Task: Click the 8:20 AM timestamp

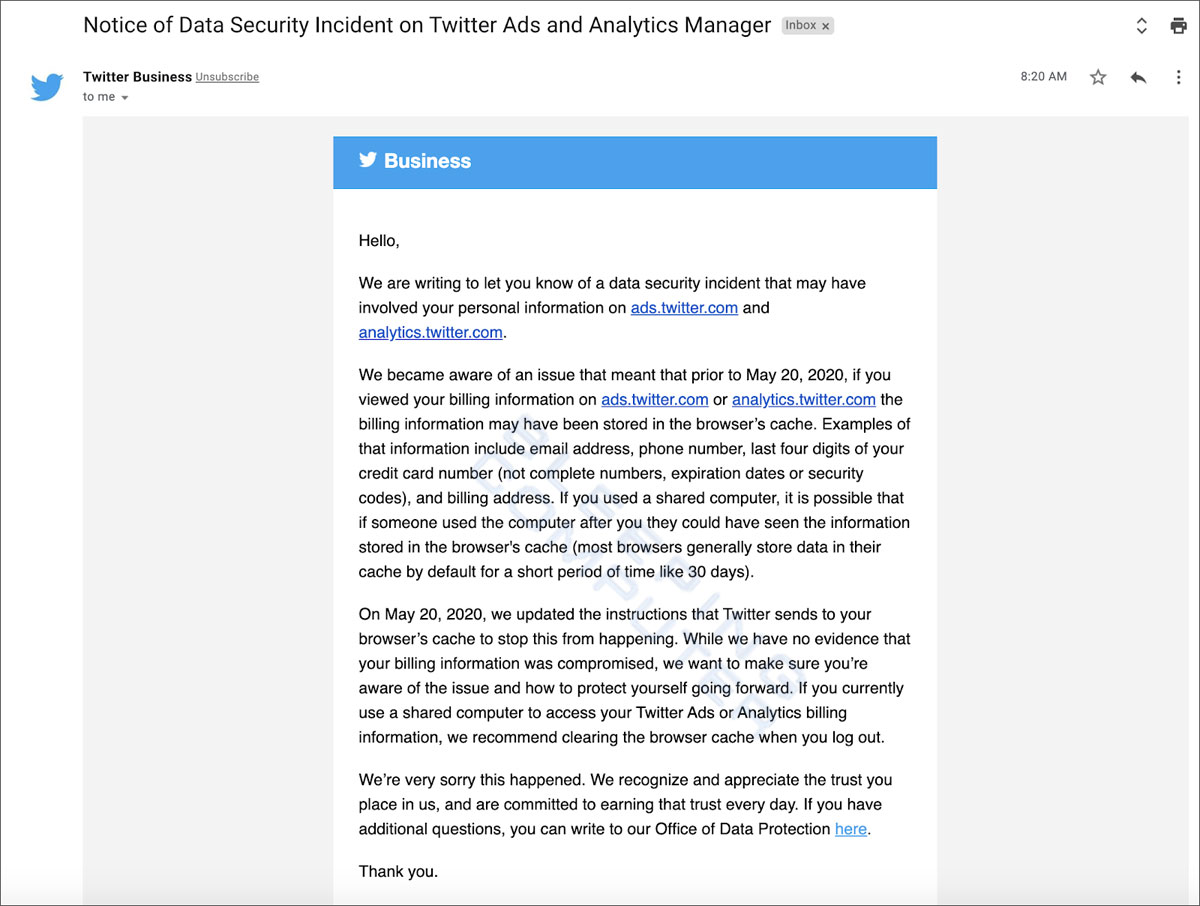Action: click(x=1043, y=77)
